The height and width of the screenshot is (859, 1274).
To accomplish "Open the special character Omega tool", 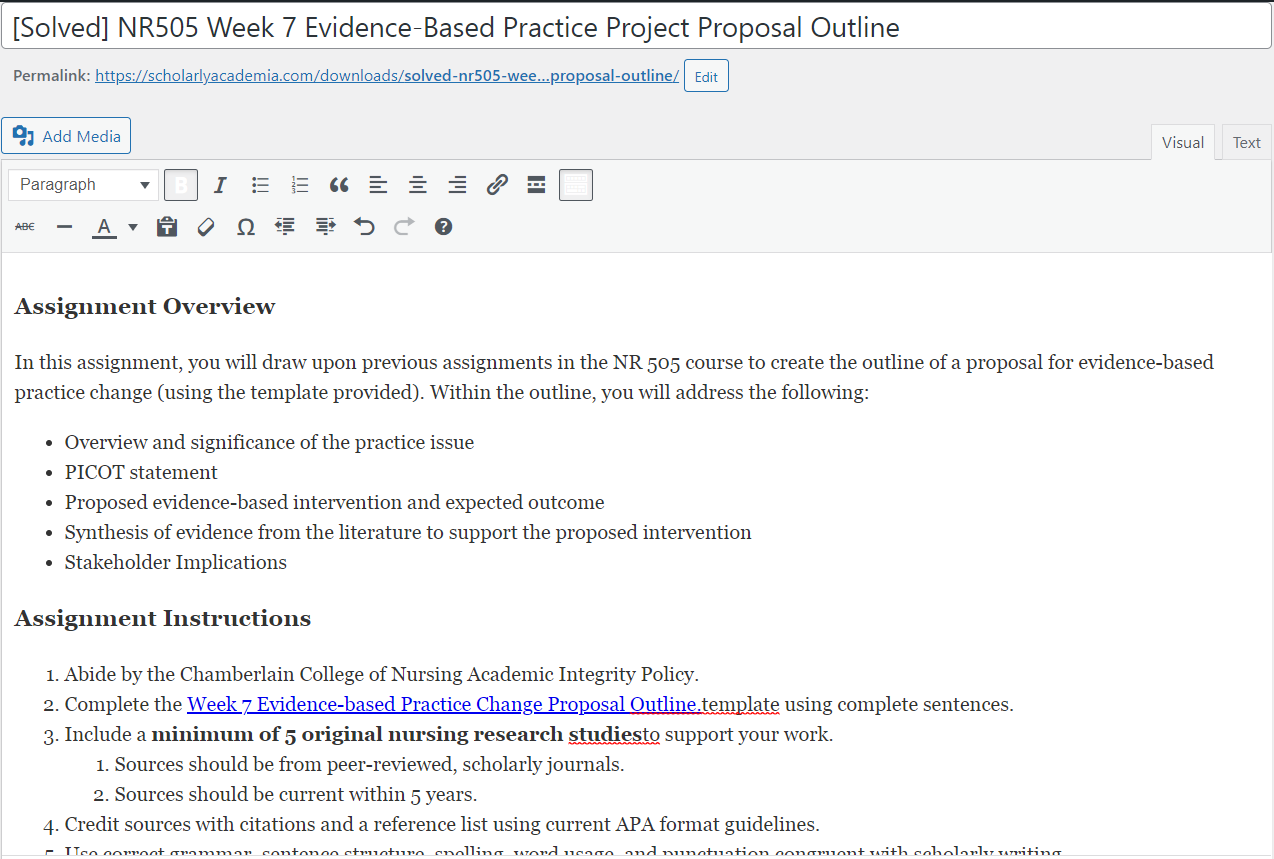I will (x=246, y=227).
